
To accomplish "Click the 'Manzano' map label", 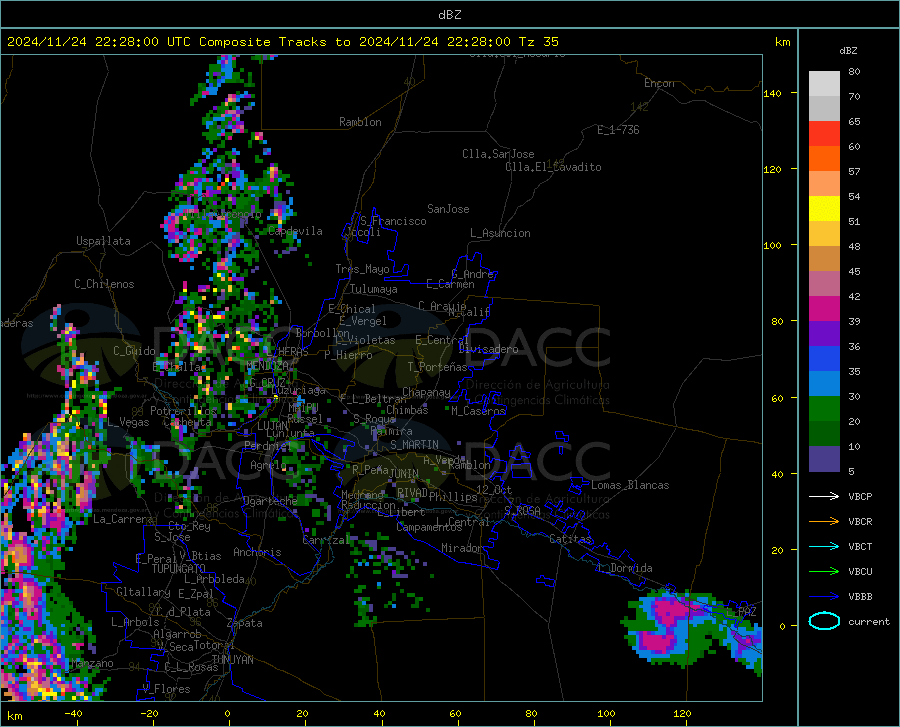I will point(92,663).
